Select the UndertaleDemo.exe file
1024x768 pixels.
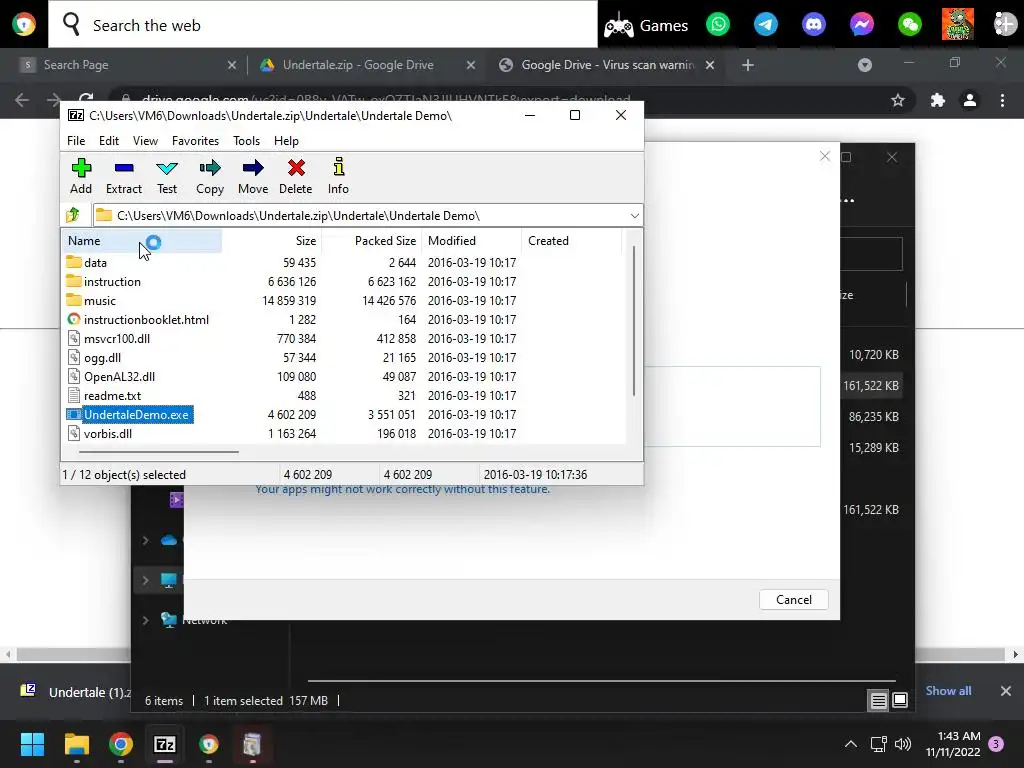[136, 414]
